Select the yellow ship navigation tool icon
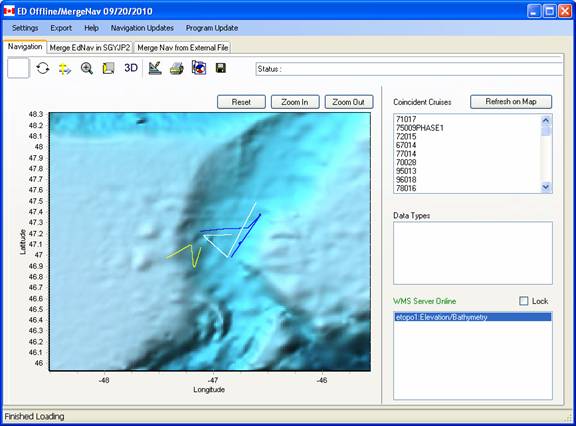Screen dimensions: 576x426 coord(65,68)
